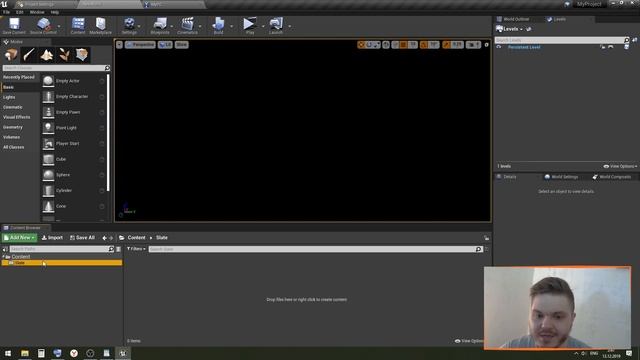This screenshot has width=640, height=360.
Task: Select Point Light in the list
Action: point(74,128)
